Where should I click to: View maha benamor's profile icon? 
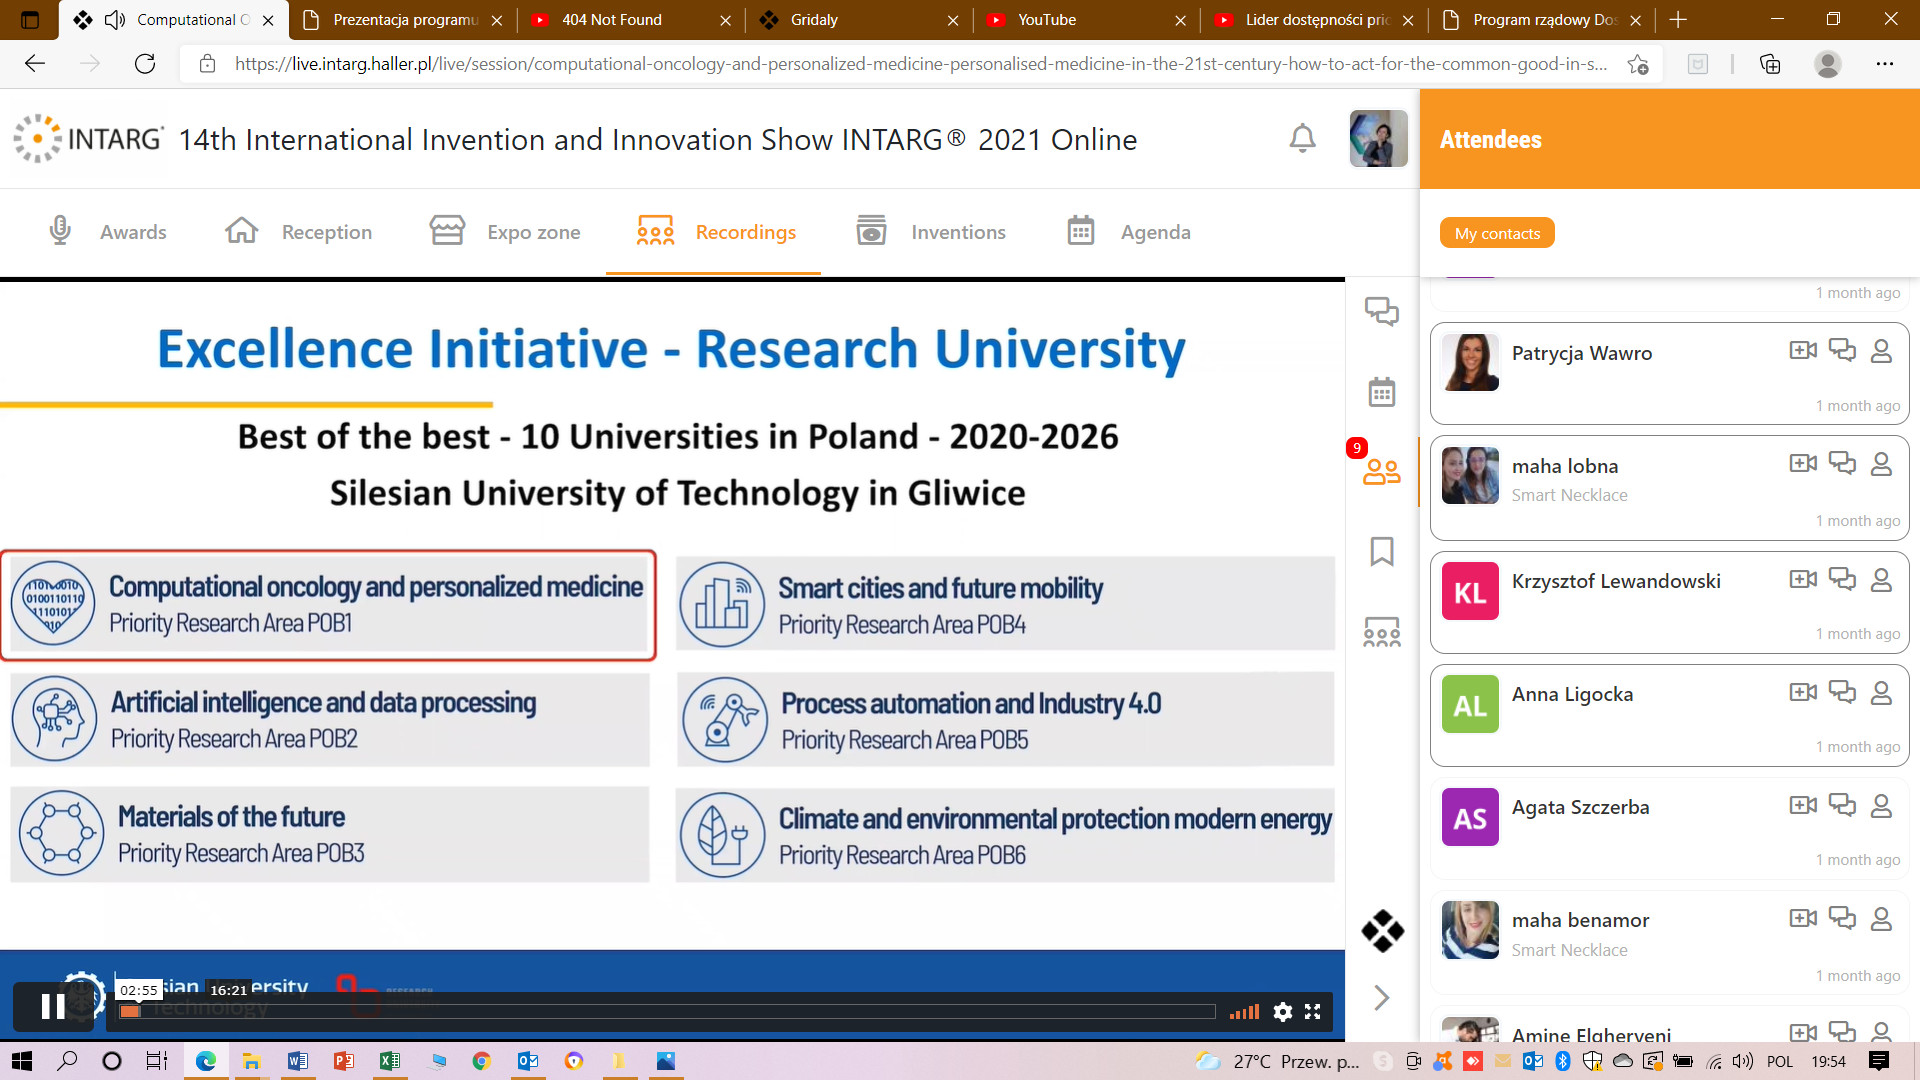[1881, 919]
